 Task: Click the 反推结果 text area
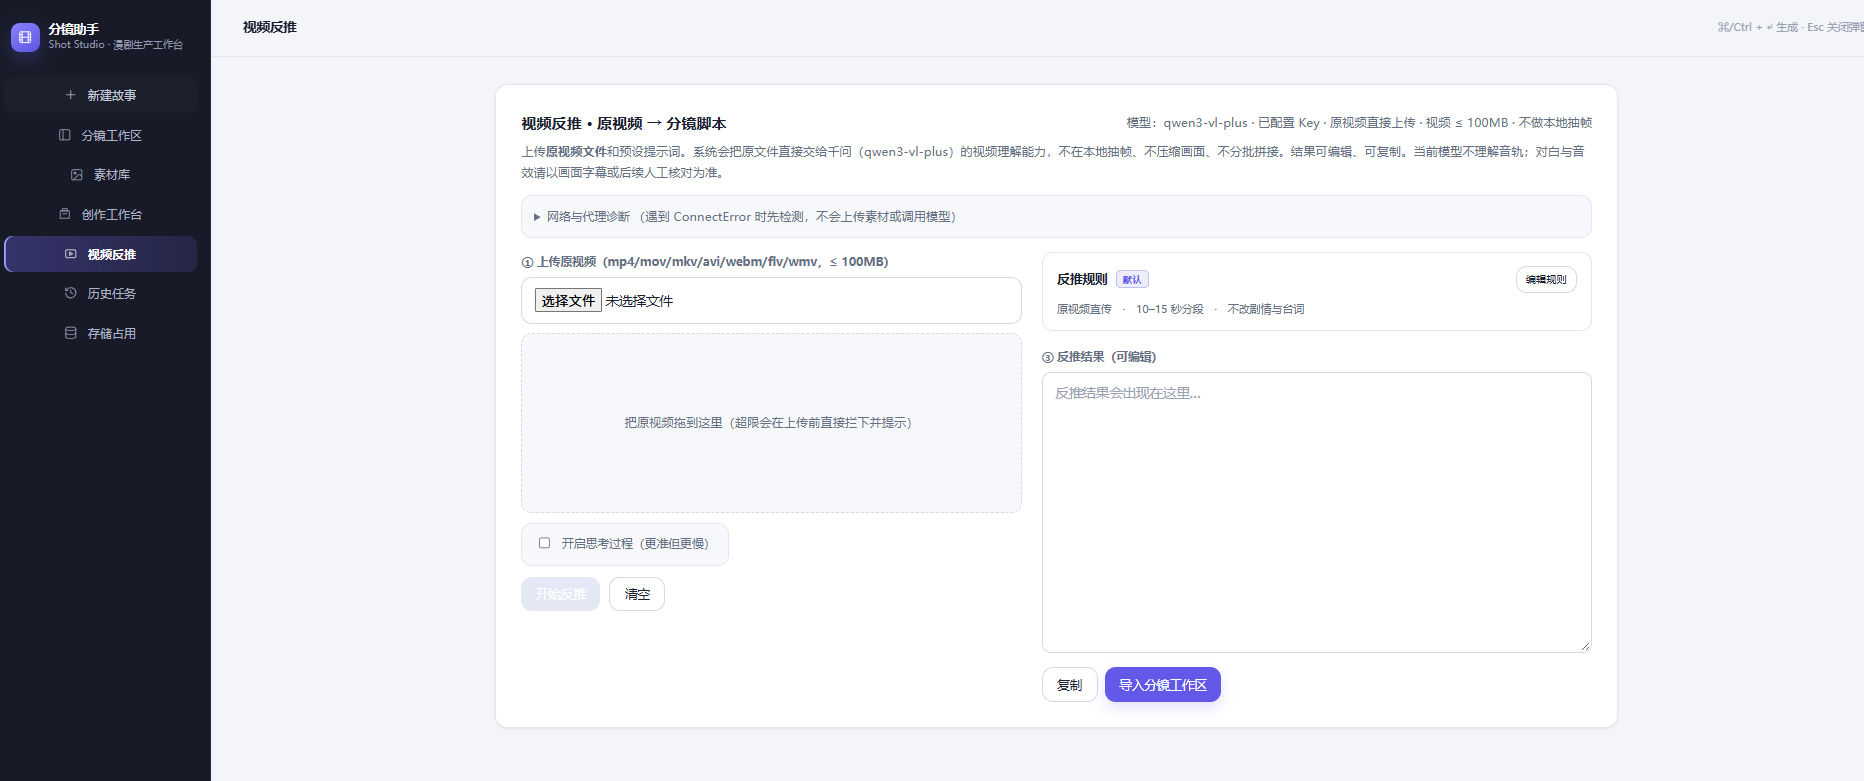tap(1316, 512)
